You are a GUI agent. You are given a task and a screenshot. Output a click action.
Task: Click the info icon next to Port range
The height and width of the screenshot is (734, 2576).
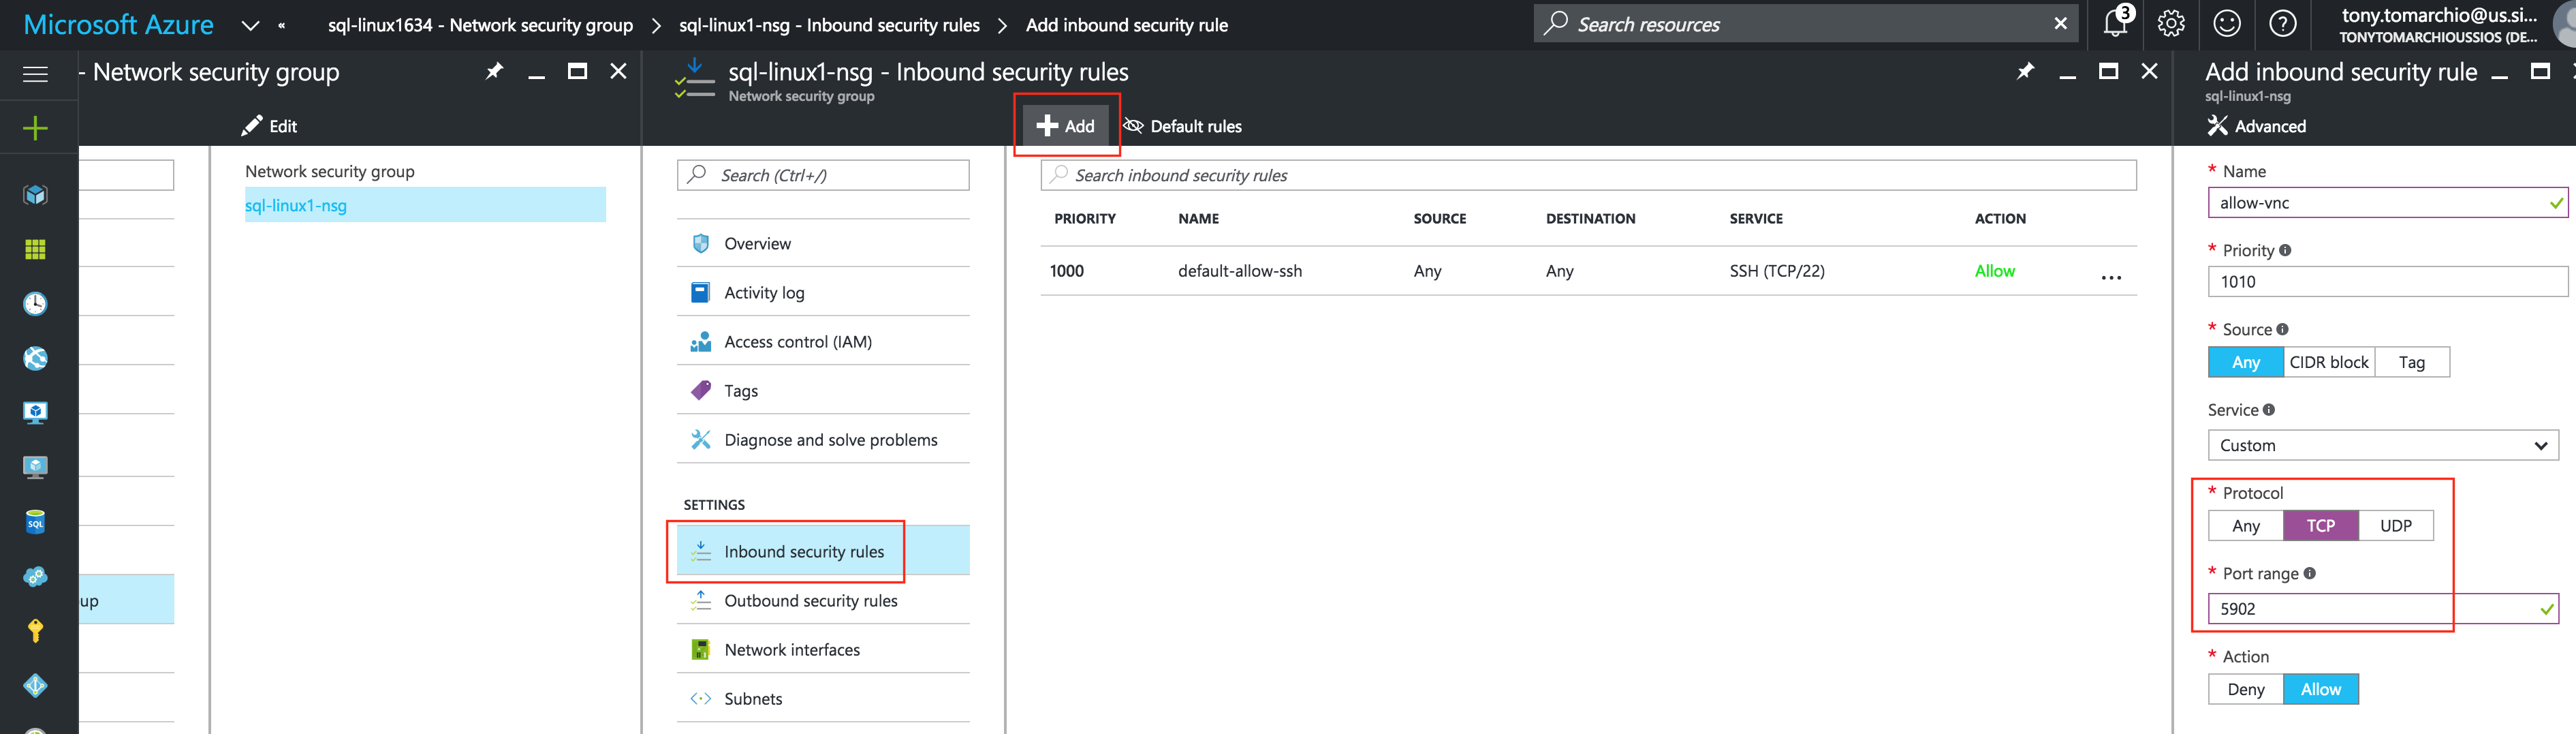click(2309, 573)
